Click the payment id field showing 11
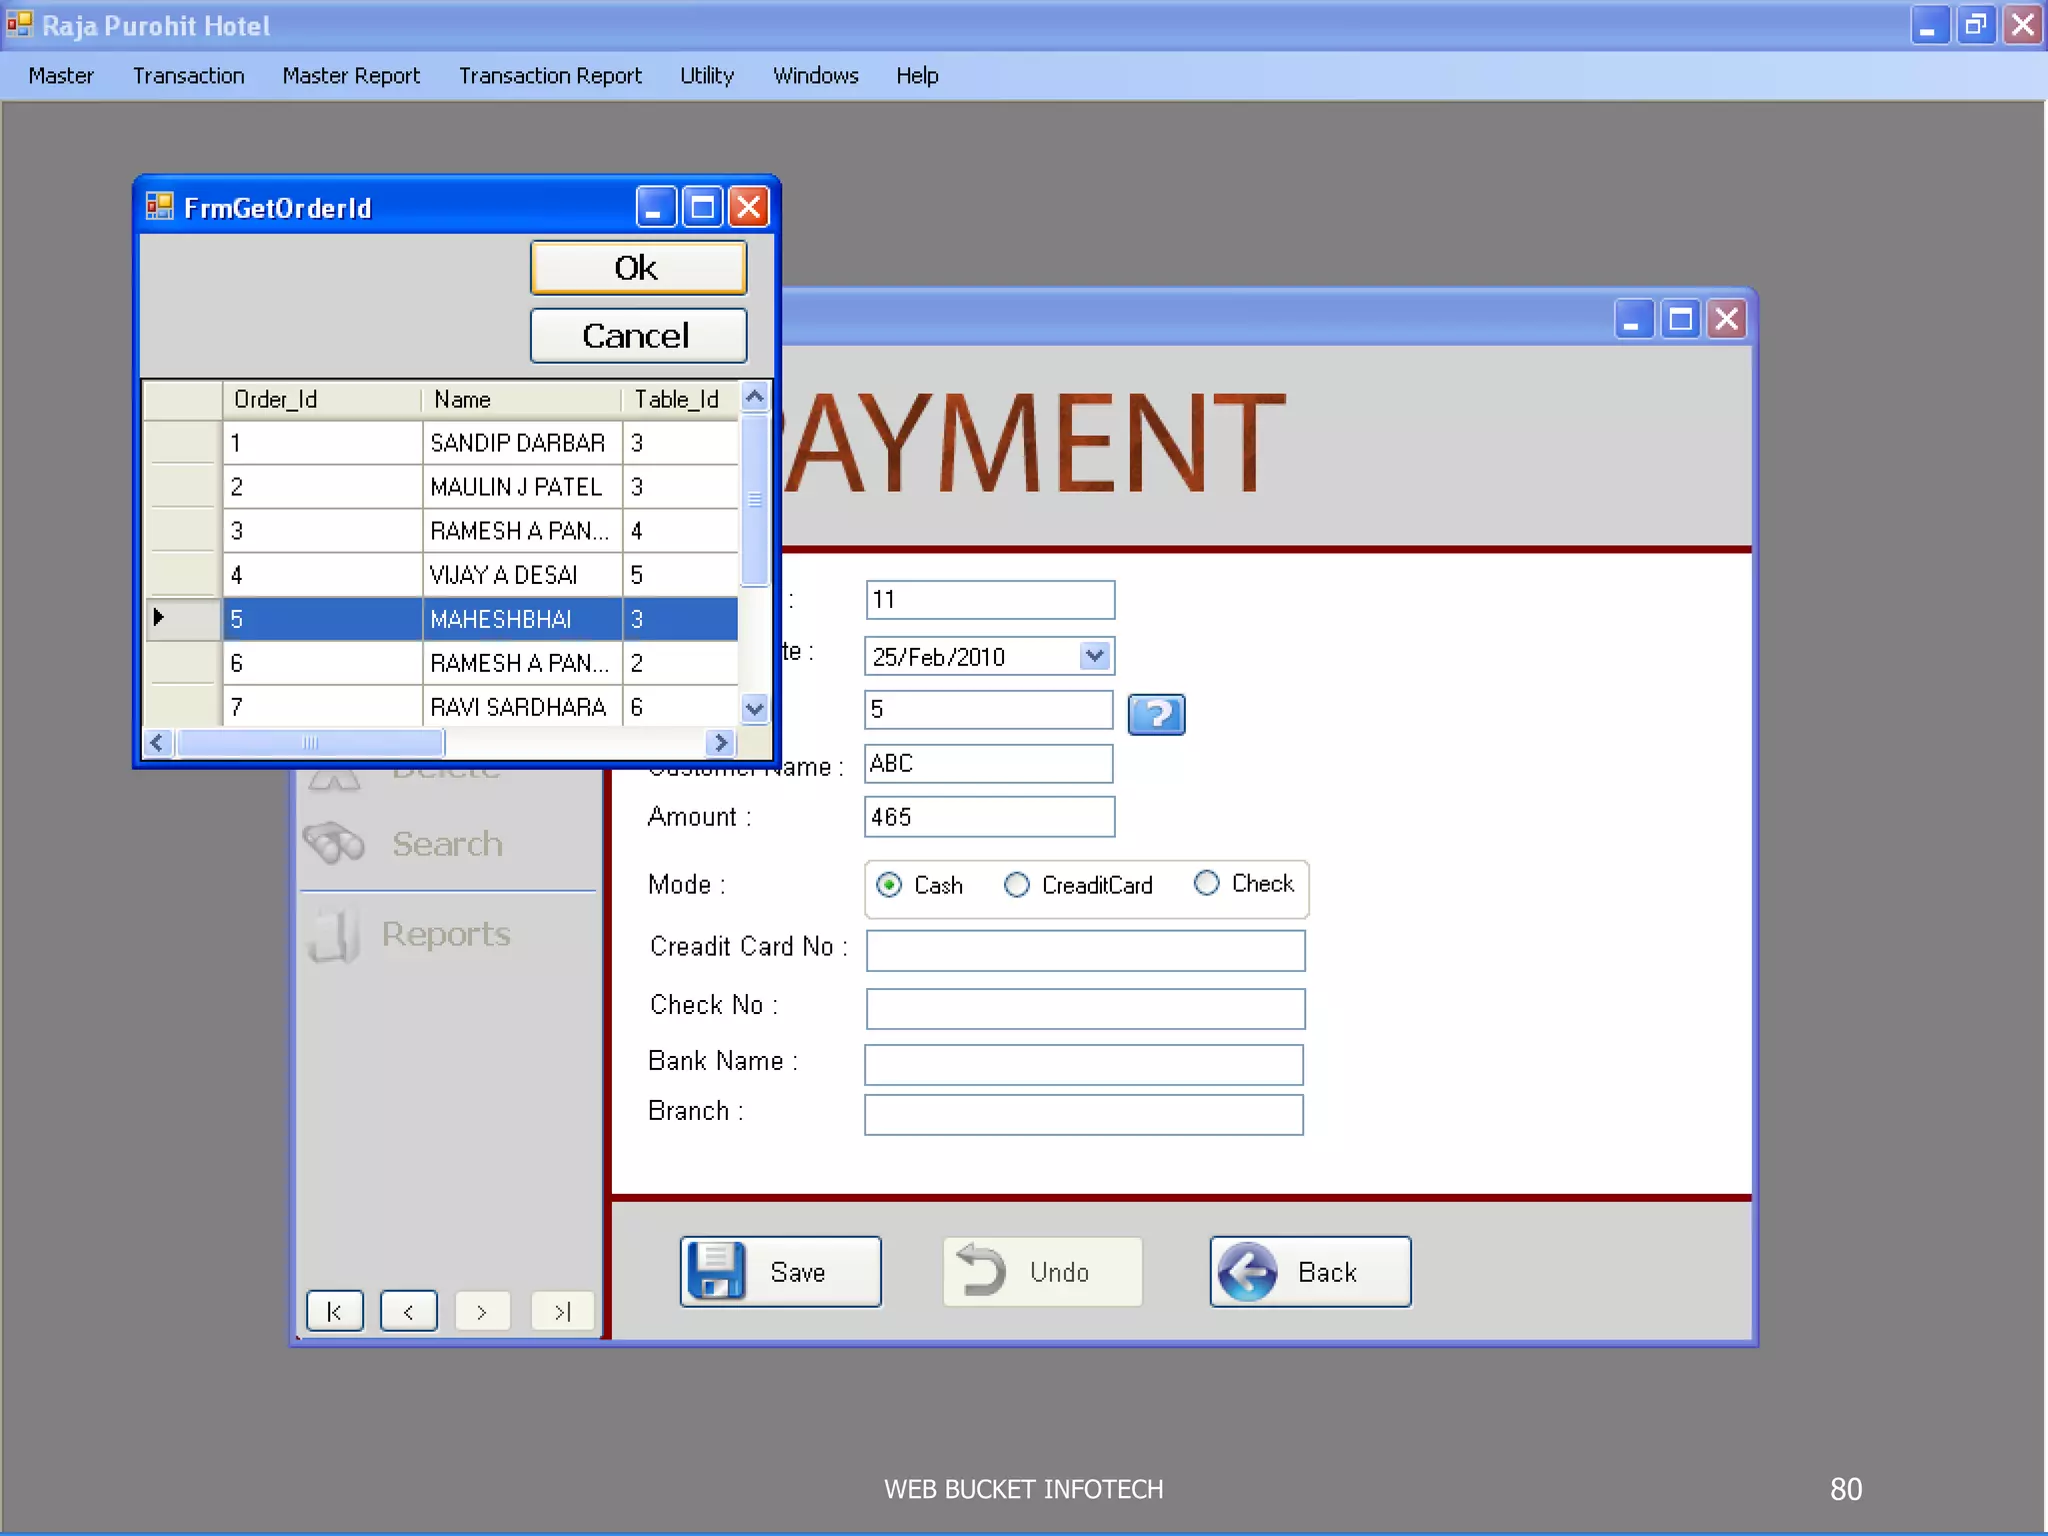This screenshot has width=2048, height=1536. (x=989, y=599)
